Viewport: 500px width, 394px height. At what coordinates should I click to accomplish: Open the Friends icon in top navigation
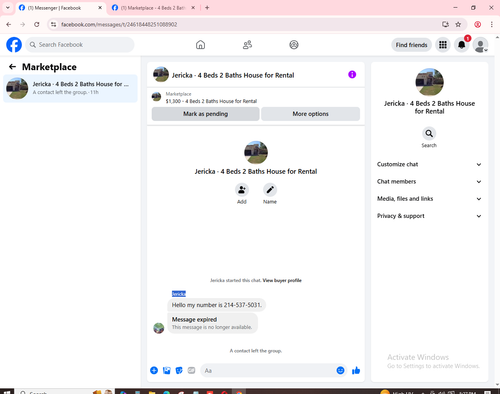(247, 45)
